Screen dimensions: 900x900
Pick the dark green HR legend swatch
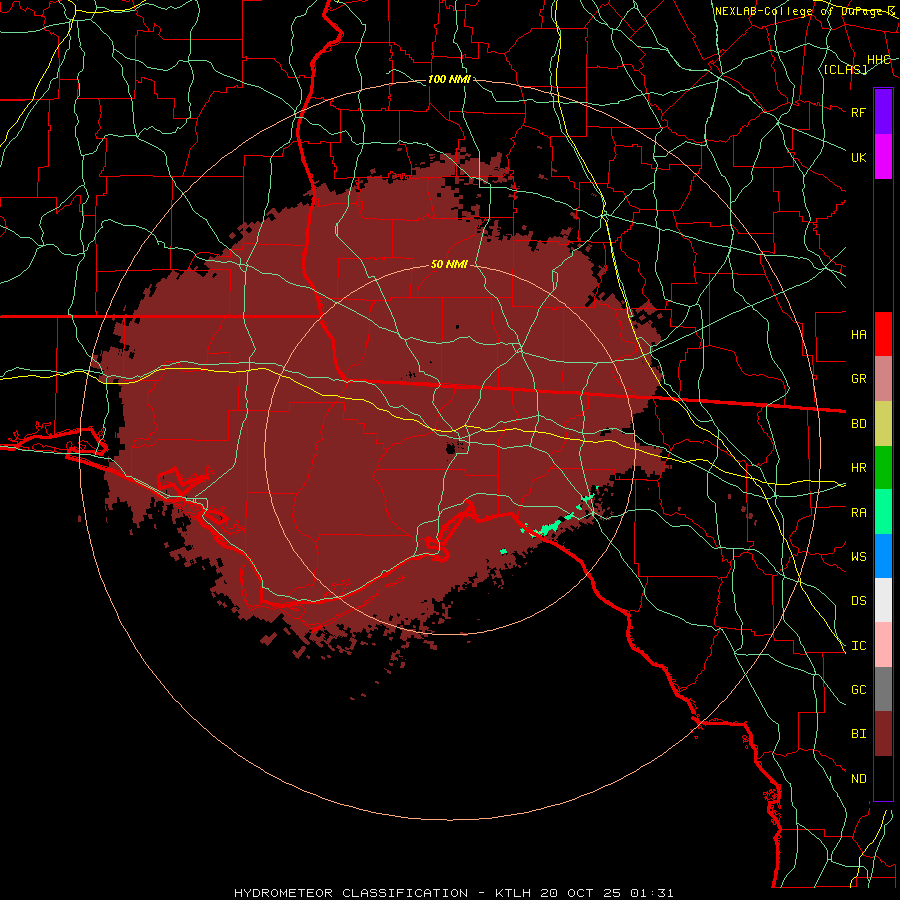883,468
